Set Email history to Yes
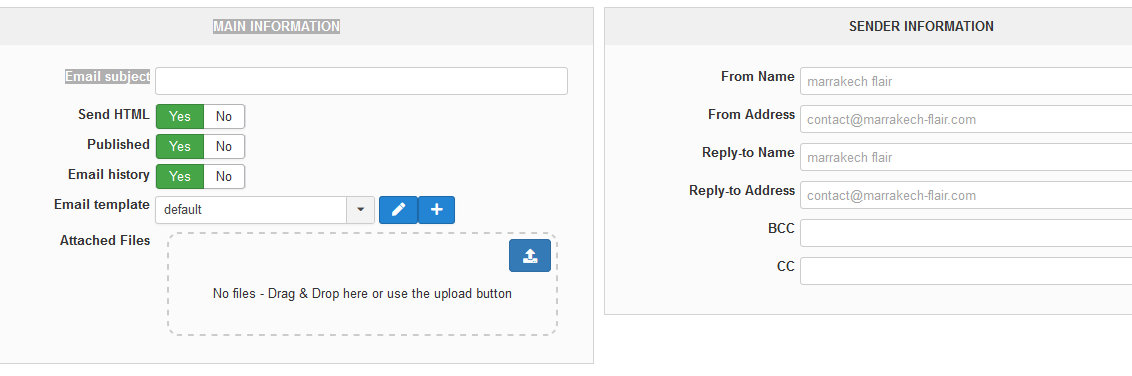This screenshot has width=1132, height=376. pyautogui.click(x=180, y=176)
